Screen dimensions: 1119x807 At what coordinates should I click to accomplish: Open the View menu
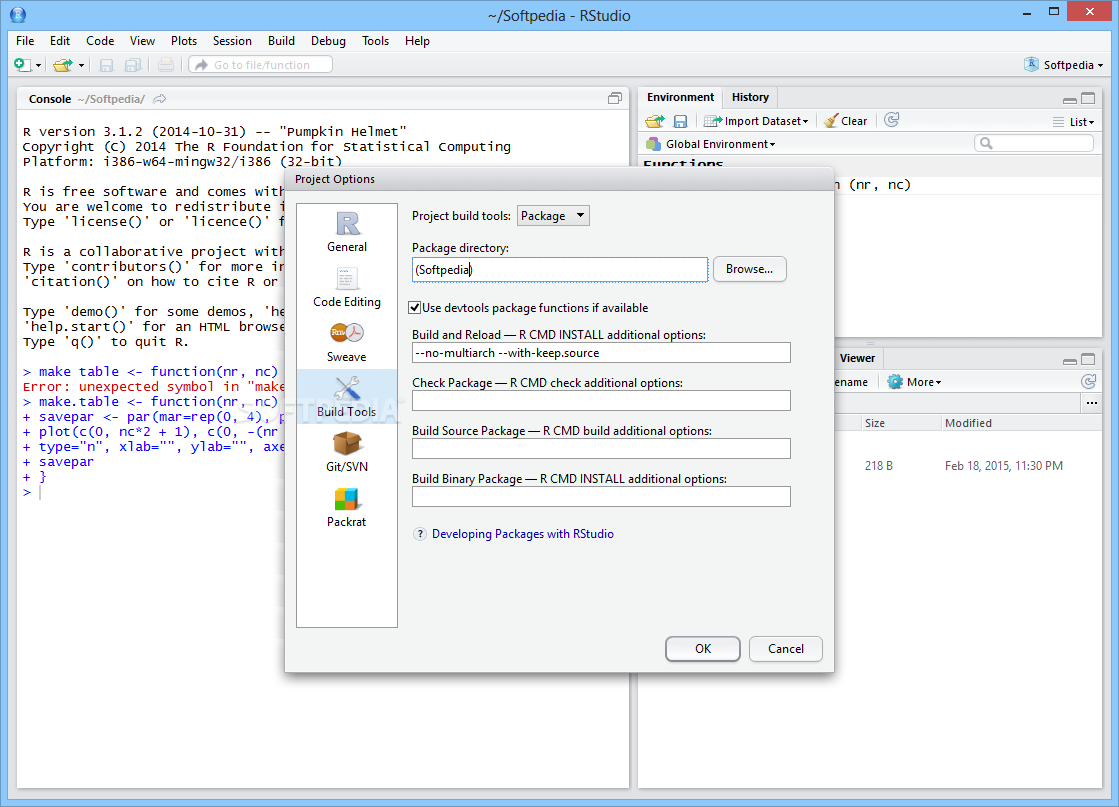[x=142, y=41]
